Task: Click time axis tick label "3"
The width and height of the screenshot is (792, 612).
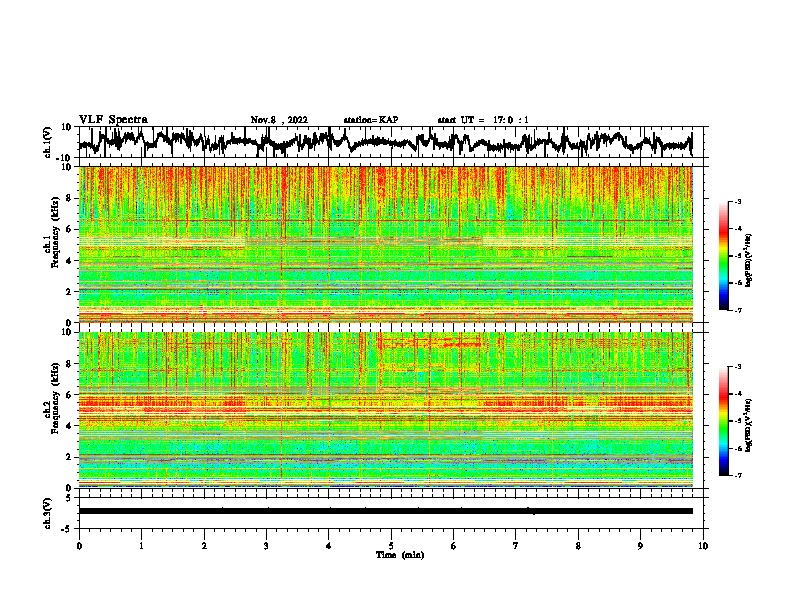Action: 266,546
